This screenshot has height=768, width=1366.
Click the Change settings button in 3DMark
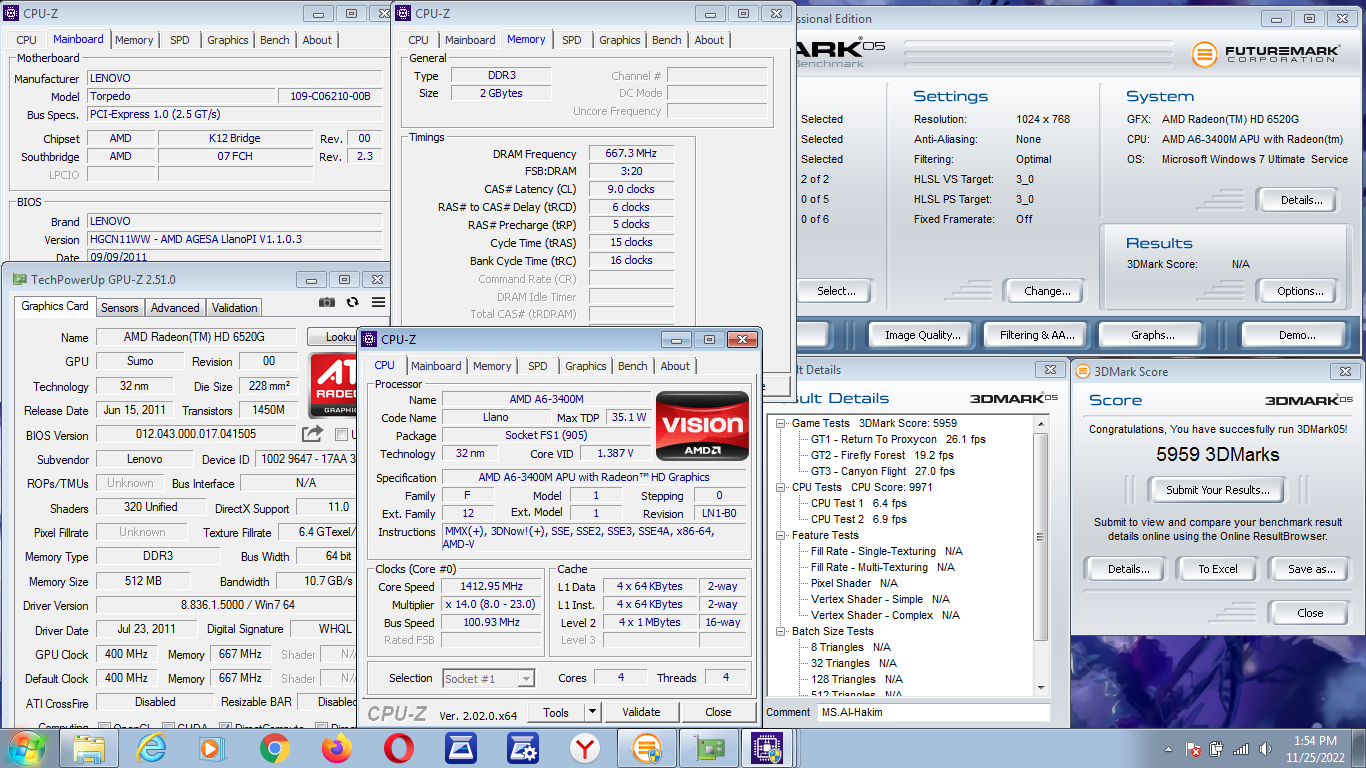tap(1047, 291)
